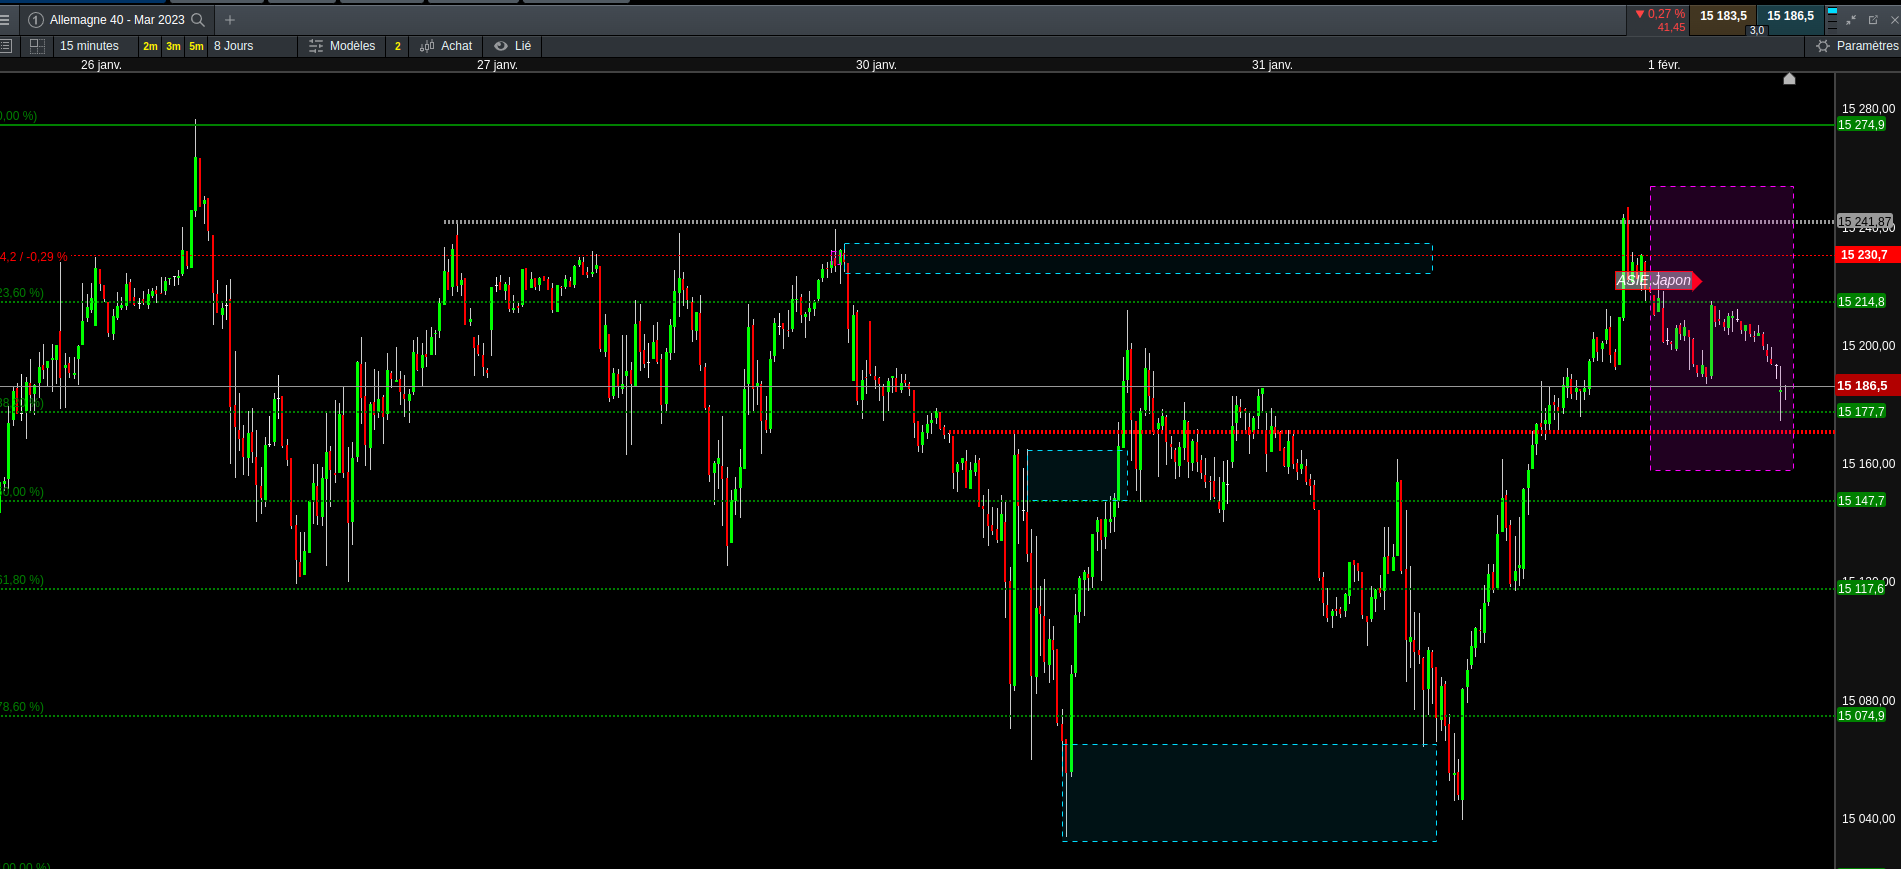Pop out the chart into a new window
Image resolution: width=1901 pixels, height=869 pixels.
(x=1873, y=20)
